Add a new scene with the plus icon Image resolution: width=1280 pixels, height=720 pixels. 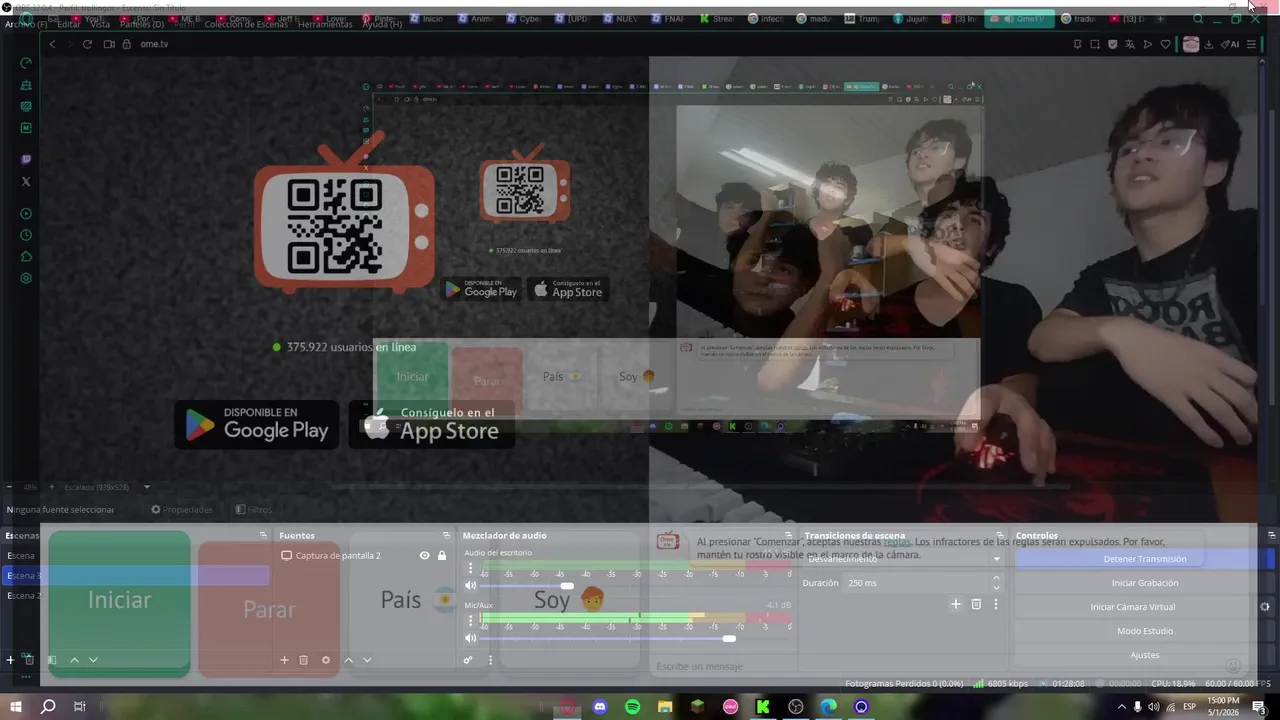coord(10,660)
